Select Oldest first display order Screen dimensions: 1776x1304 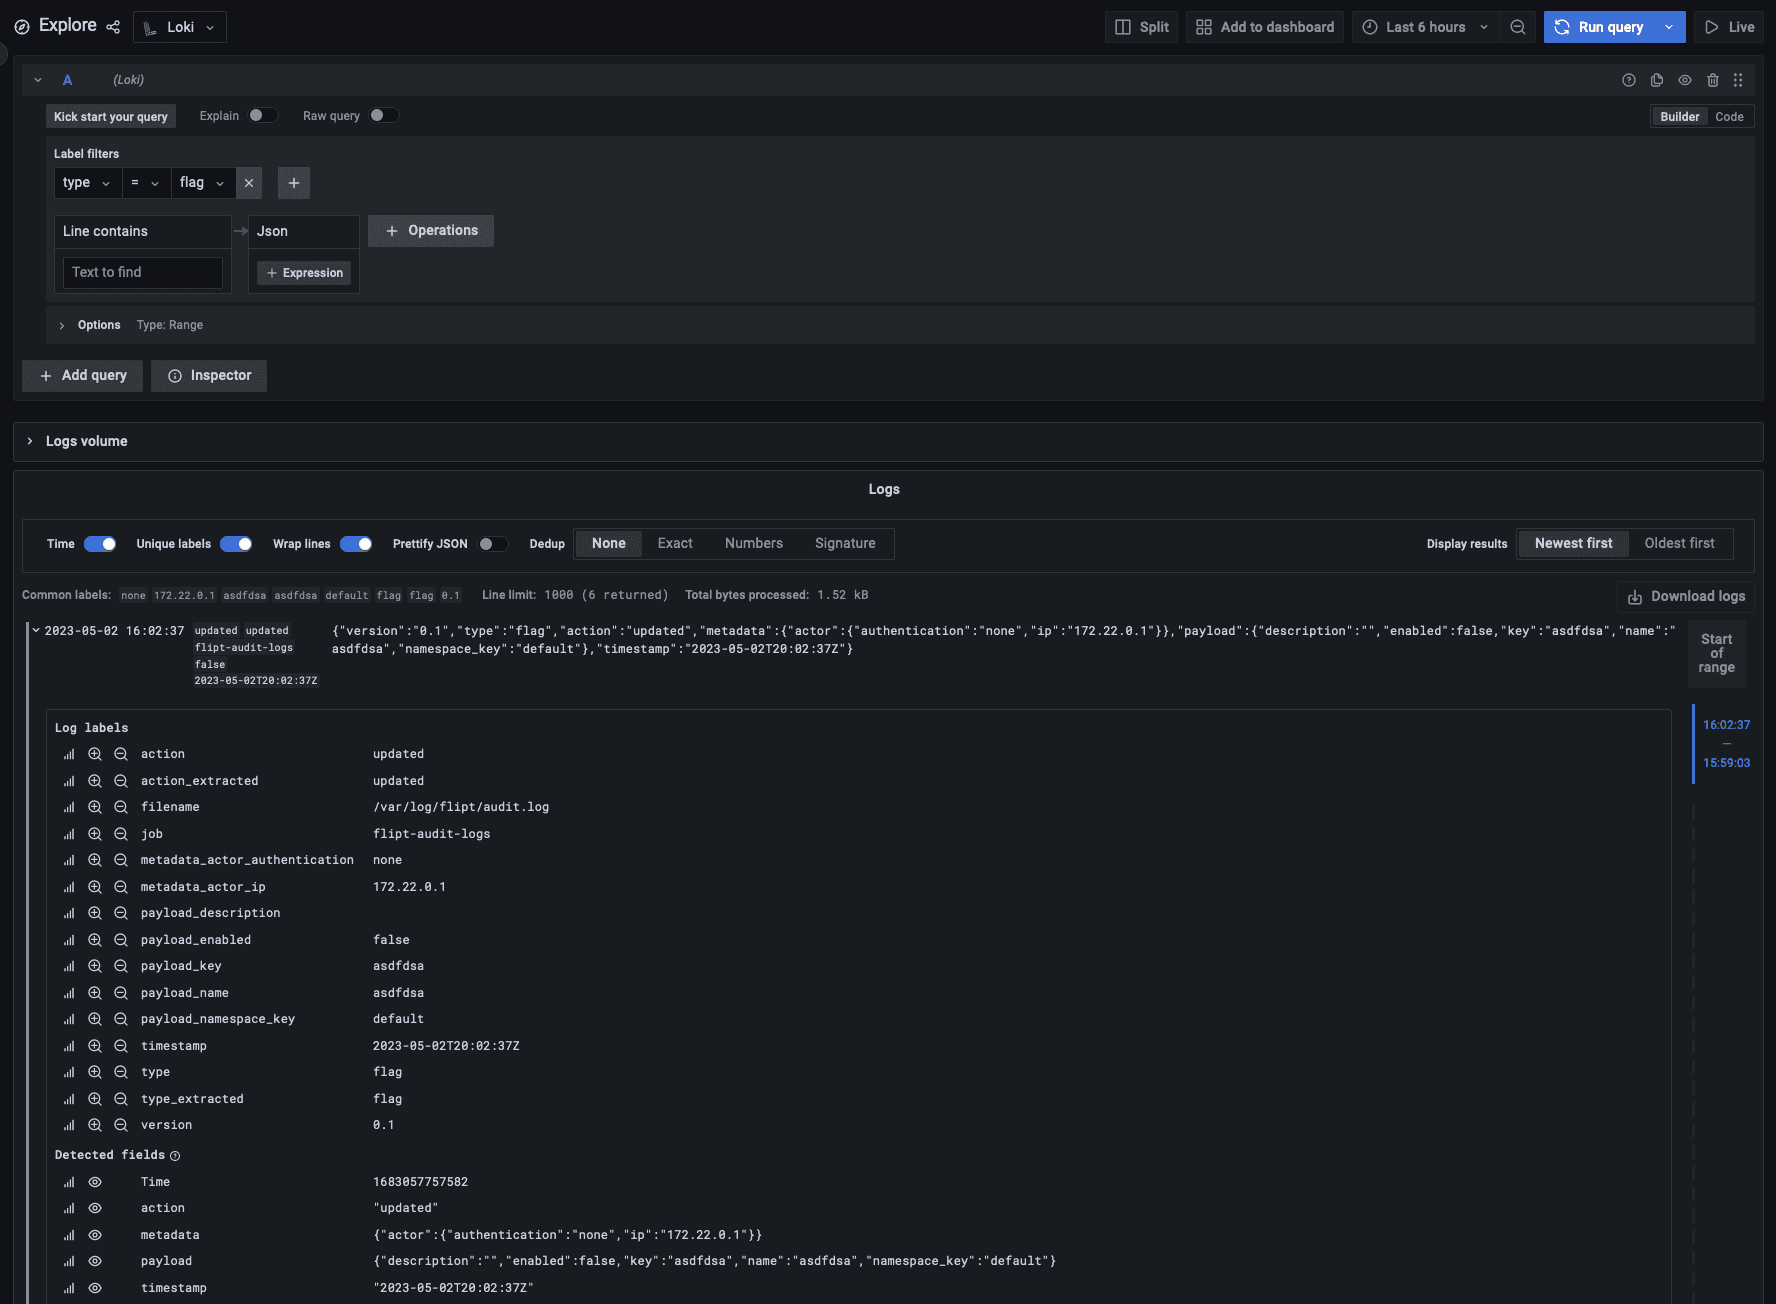pyautogui.click(x=1680, y=543)
